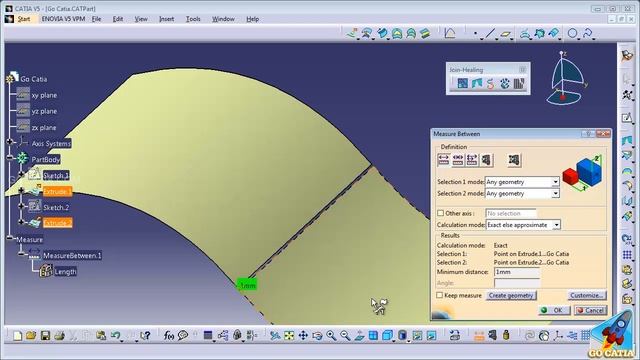Select the Length node in tree
Image resolution: width=640 pixels, height=360 pixels.
click(65, 271)
